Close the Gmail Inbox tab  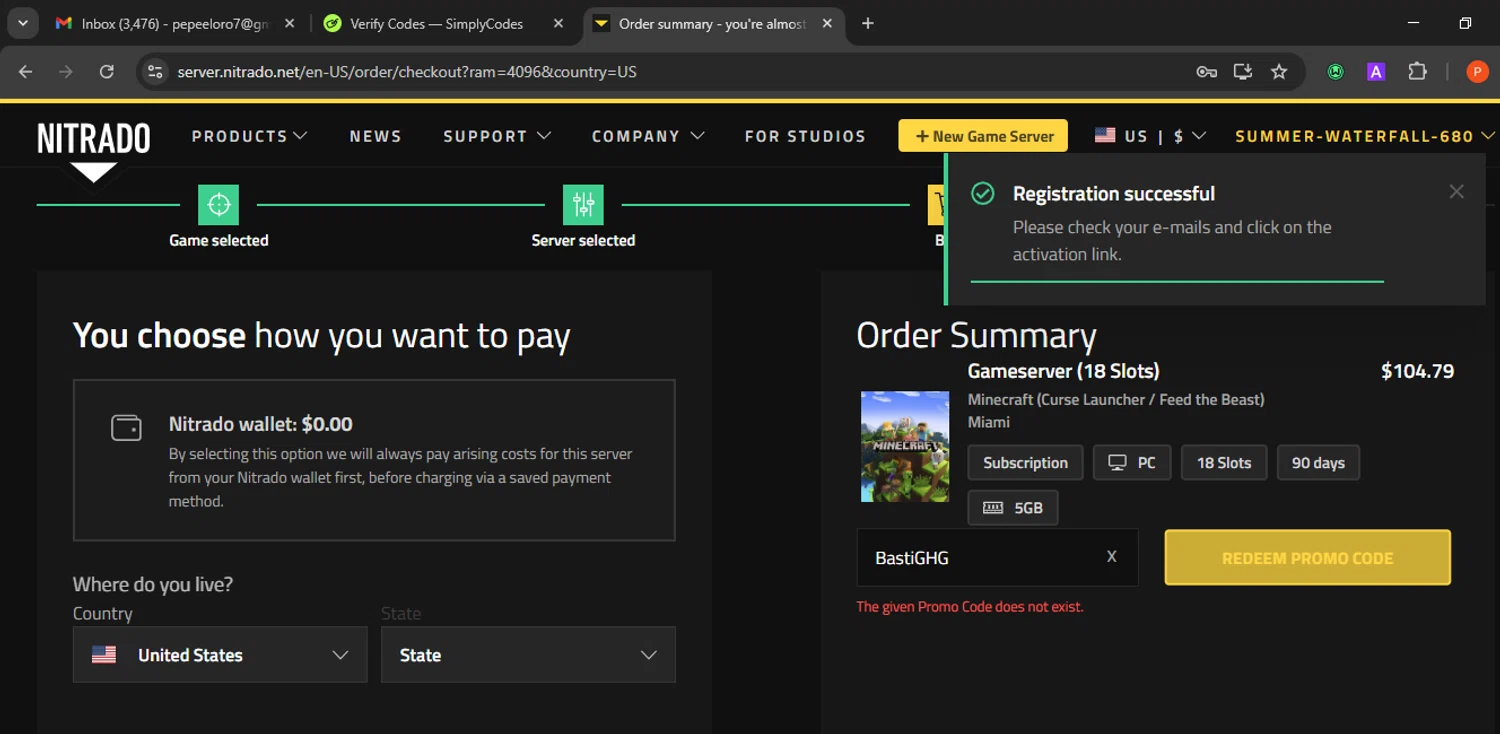pos(289,23)
